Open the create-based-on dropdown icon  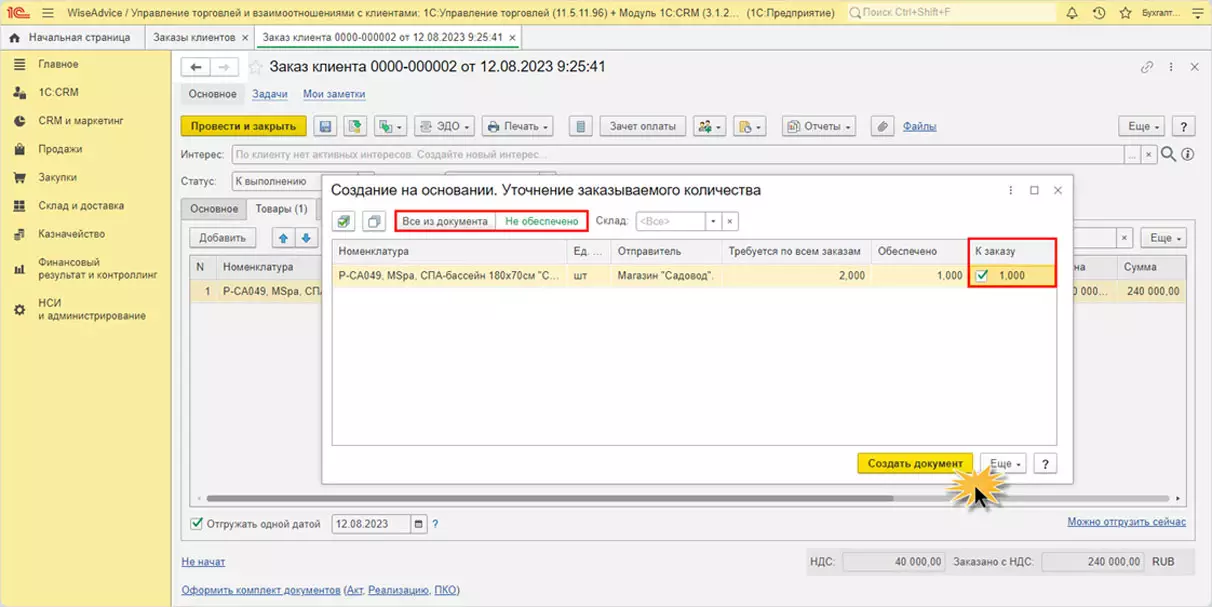(x=389, y=127)
